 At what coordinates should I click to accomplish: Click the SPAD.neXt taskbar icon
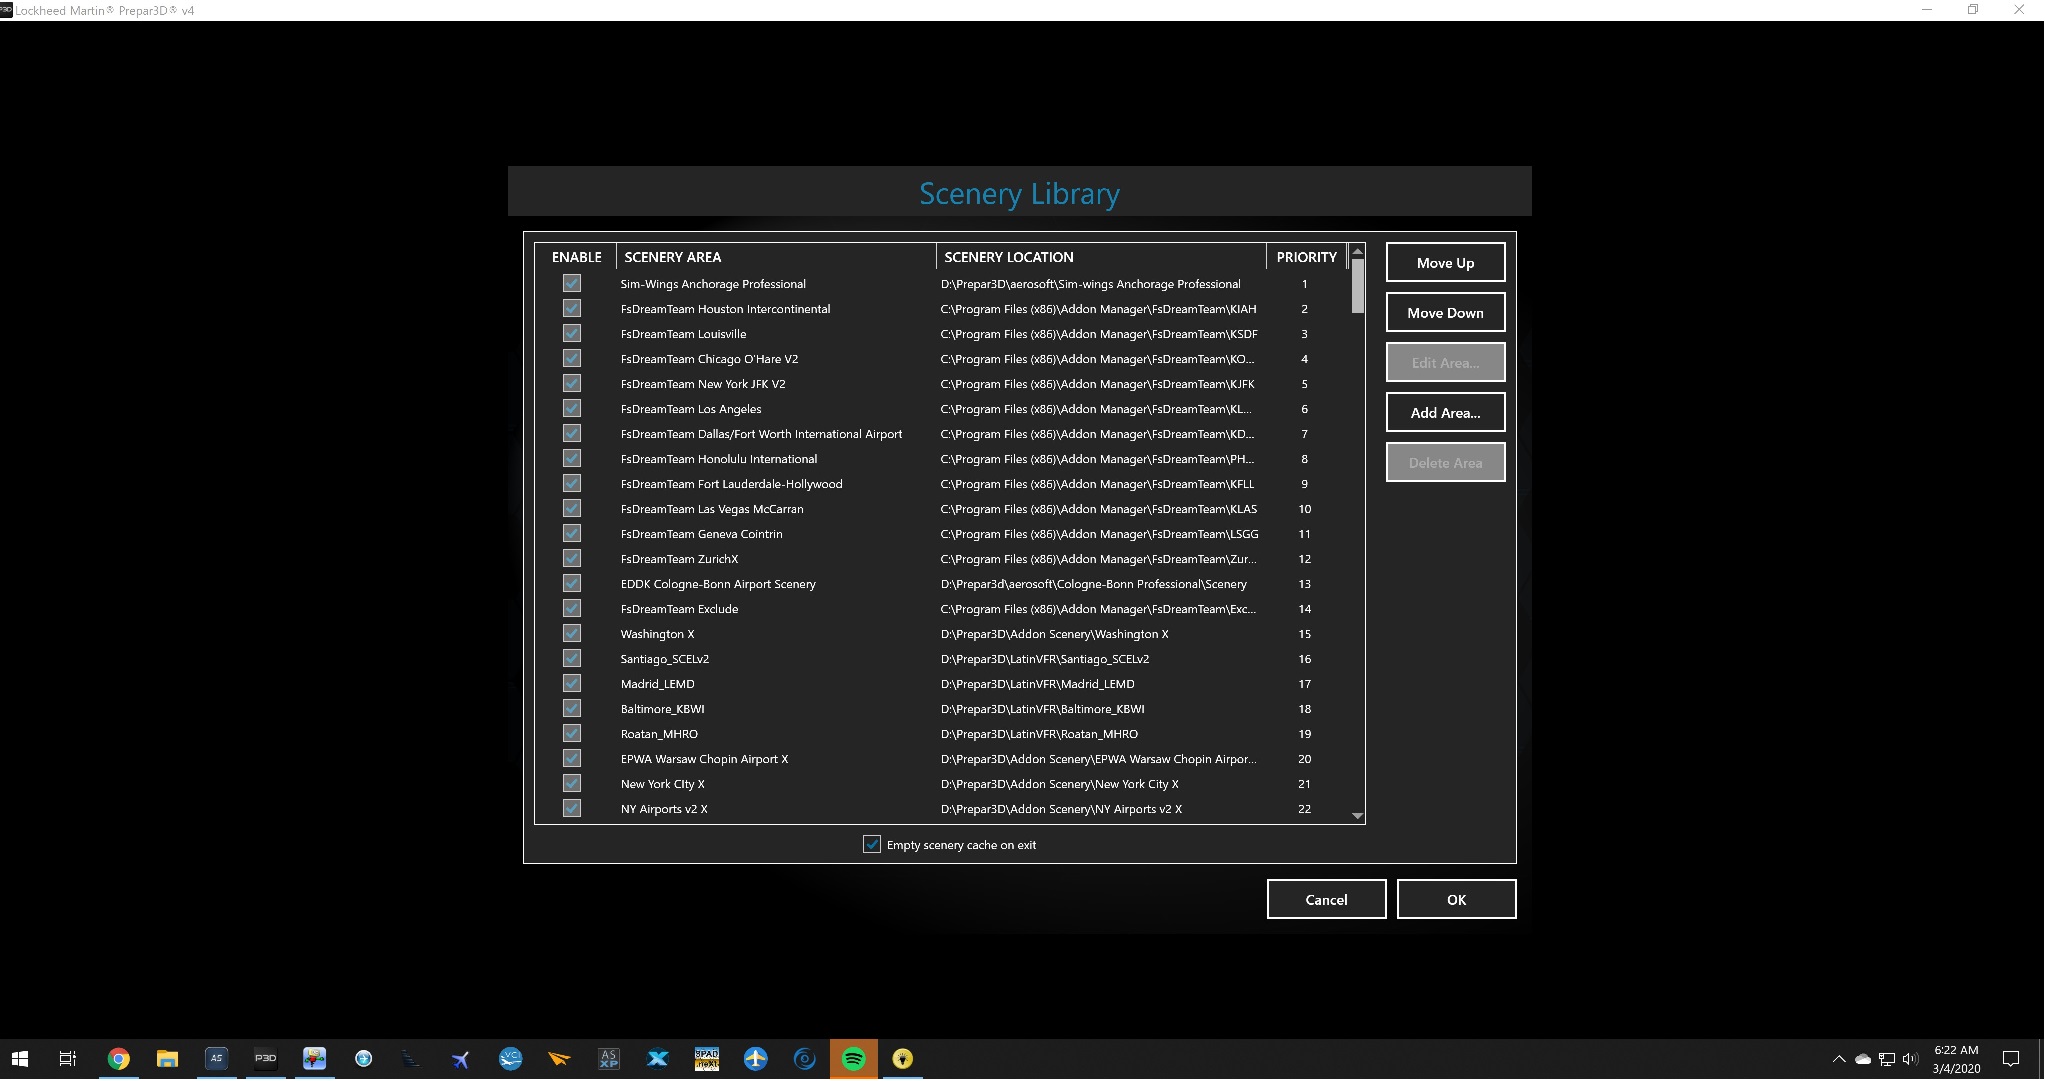(x=707, y=1059)
